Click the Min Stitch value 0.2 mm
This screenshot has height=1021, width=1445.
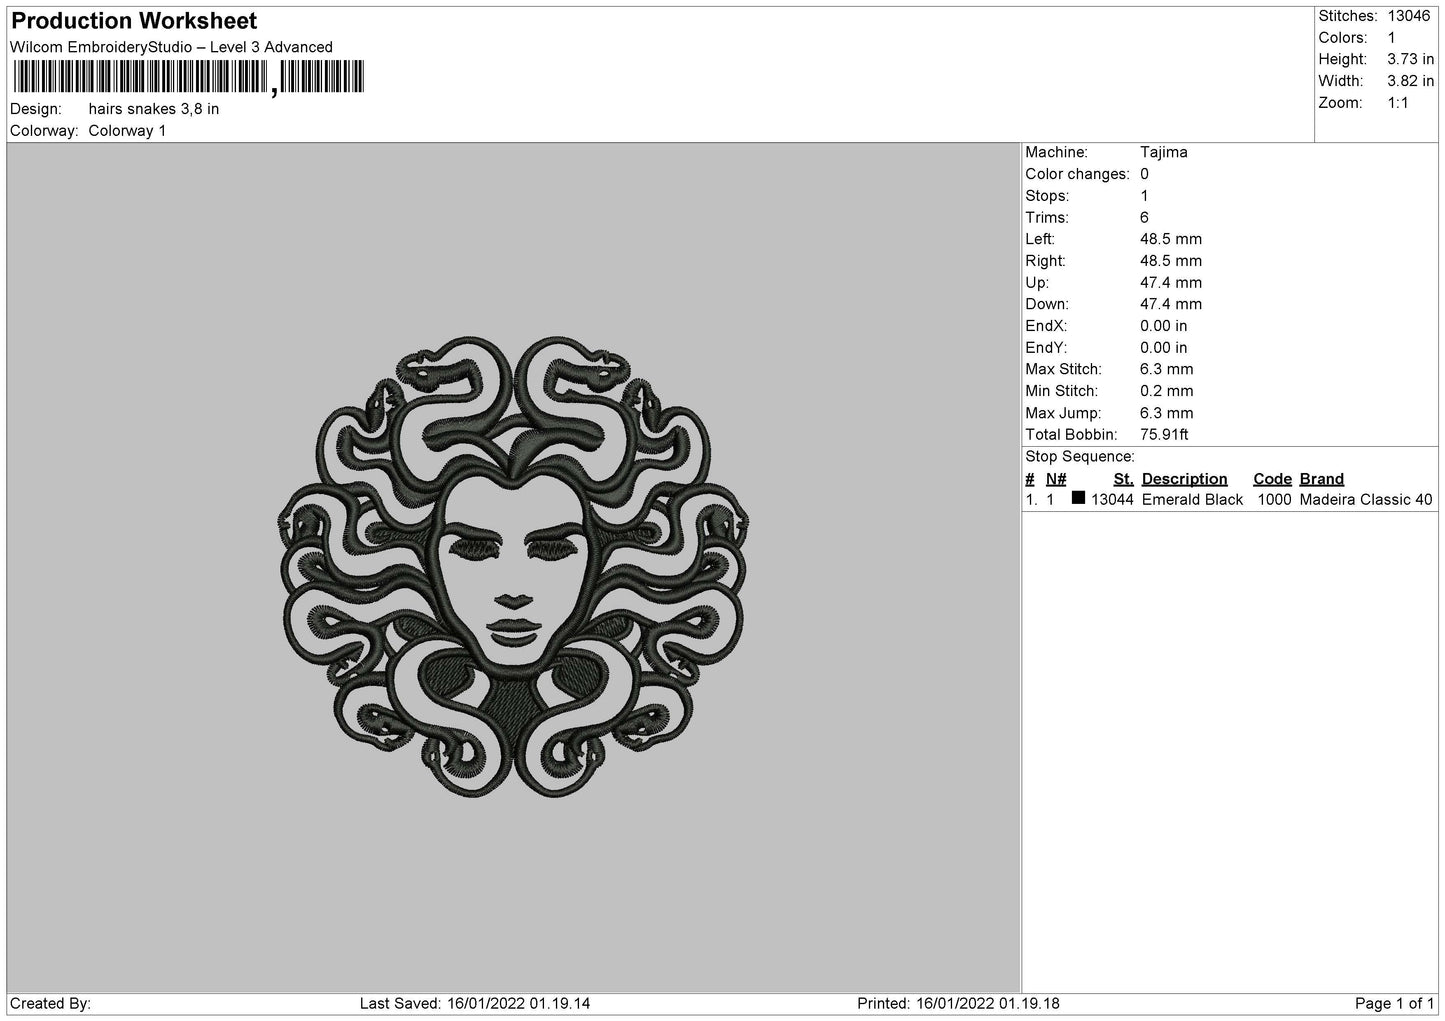tap(1167, 391)
